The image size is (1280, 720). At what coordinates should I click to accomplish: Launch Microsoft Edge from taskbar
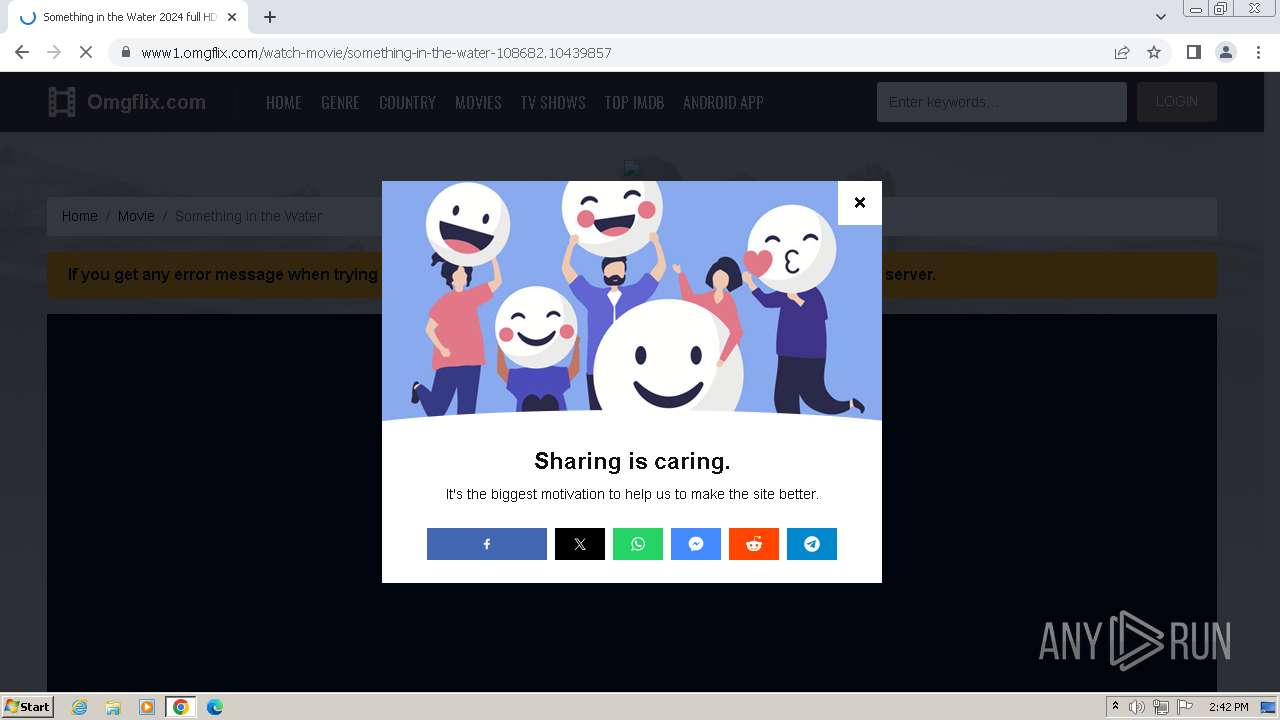(x=215, y=707)
